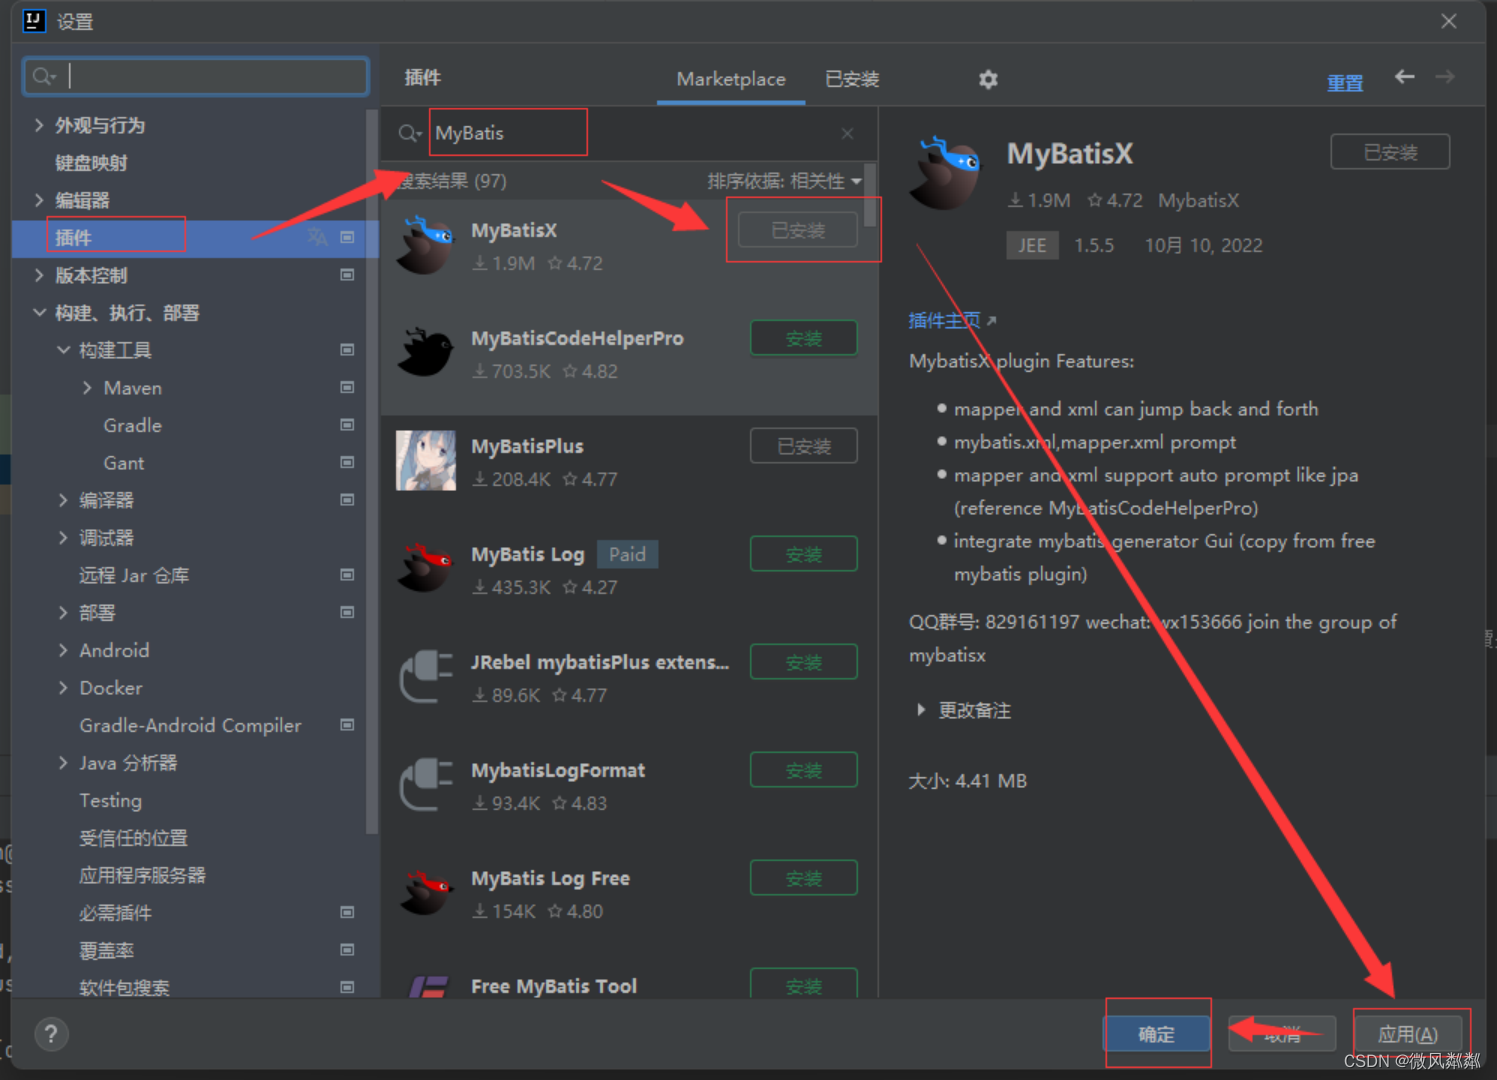Viewport: 1497px width, 1080px height.
Task: Open the plugin search history magnifier
Action: [409, 133]
